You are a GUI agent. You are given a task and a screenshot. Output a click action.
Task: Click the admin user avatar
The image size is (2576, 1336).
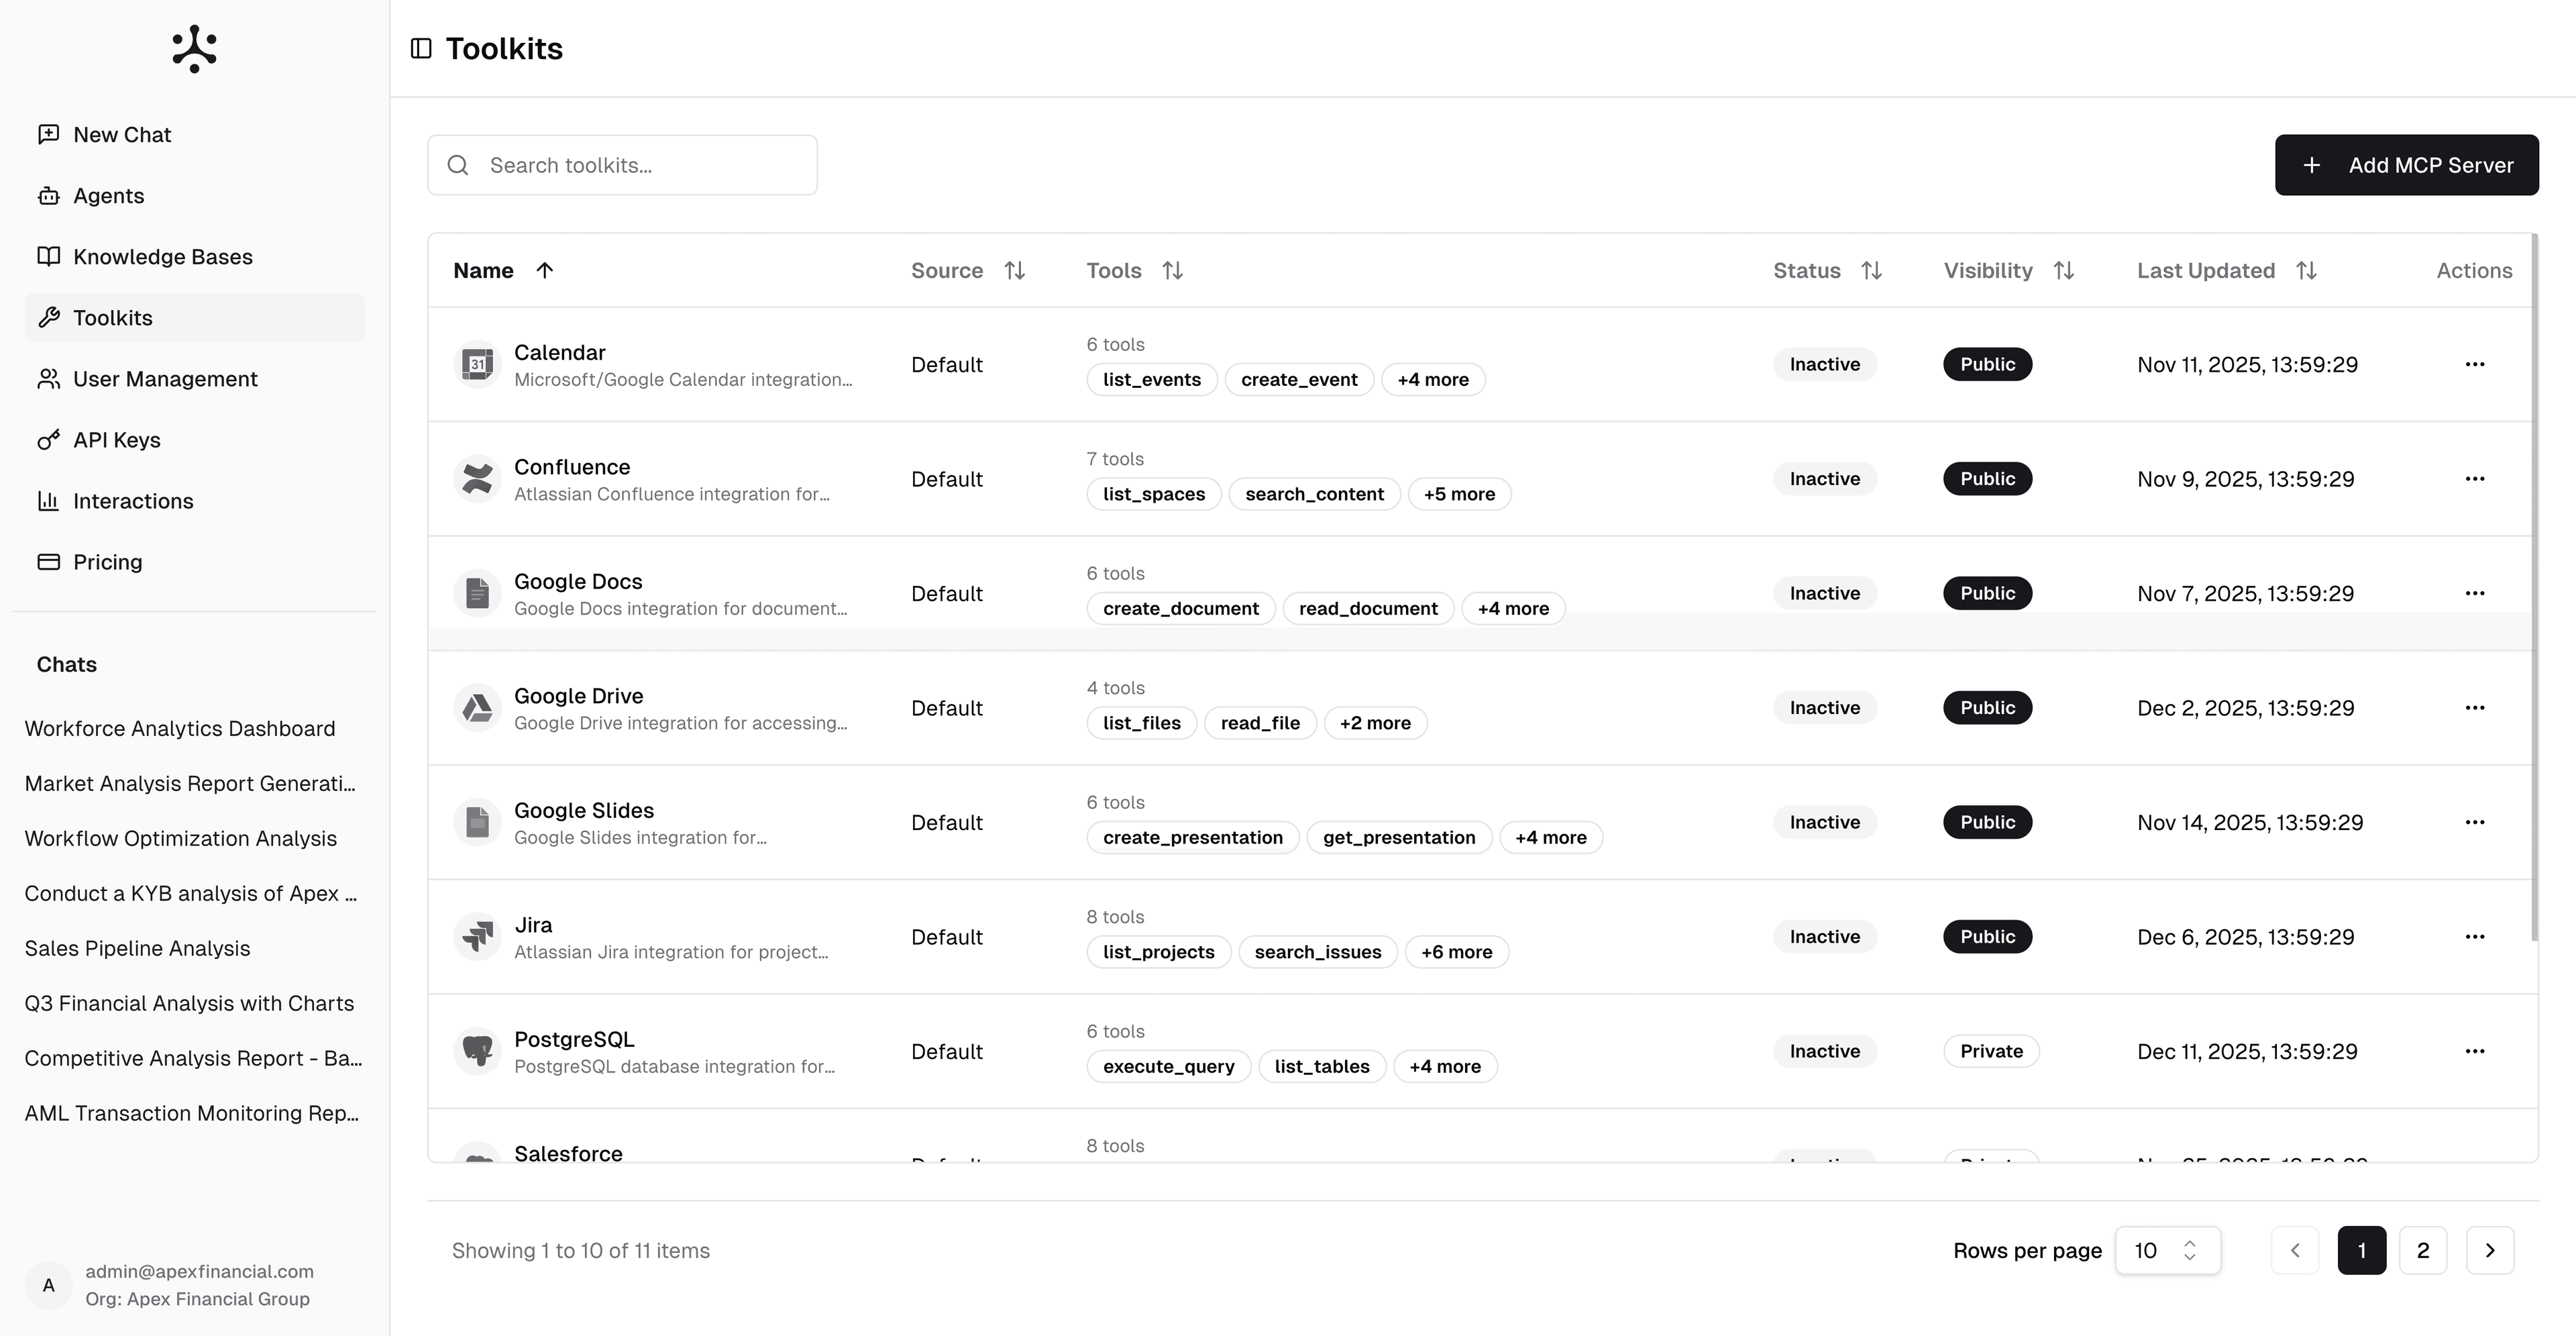pyautogui.click(x=48, y=1285)
